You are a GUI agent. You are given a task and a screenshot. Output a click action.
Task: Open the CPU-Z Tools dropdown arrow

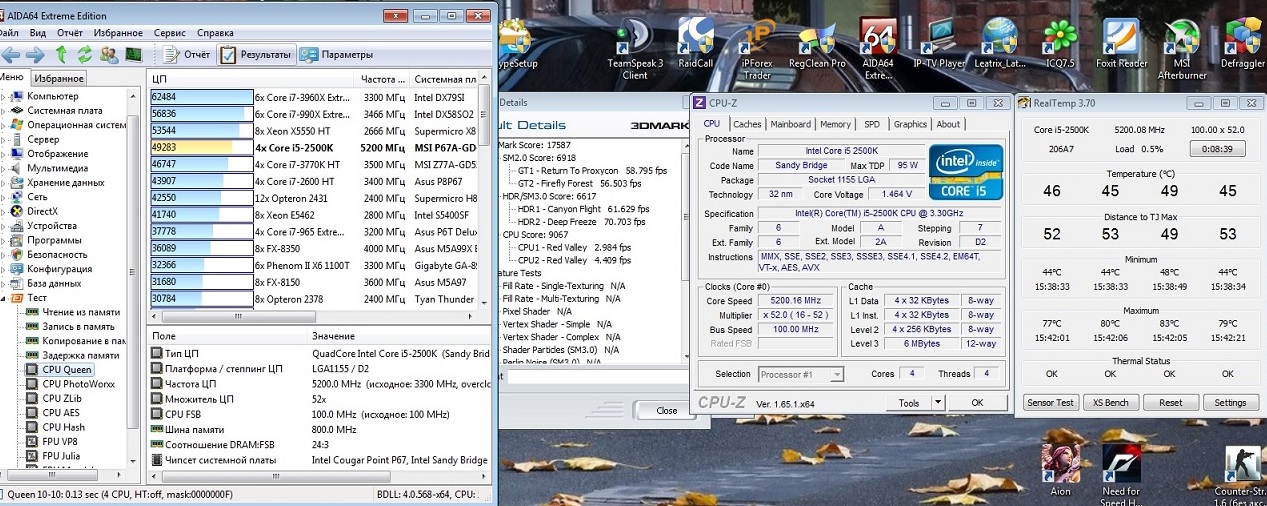937,402
